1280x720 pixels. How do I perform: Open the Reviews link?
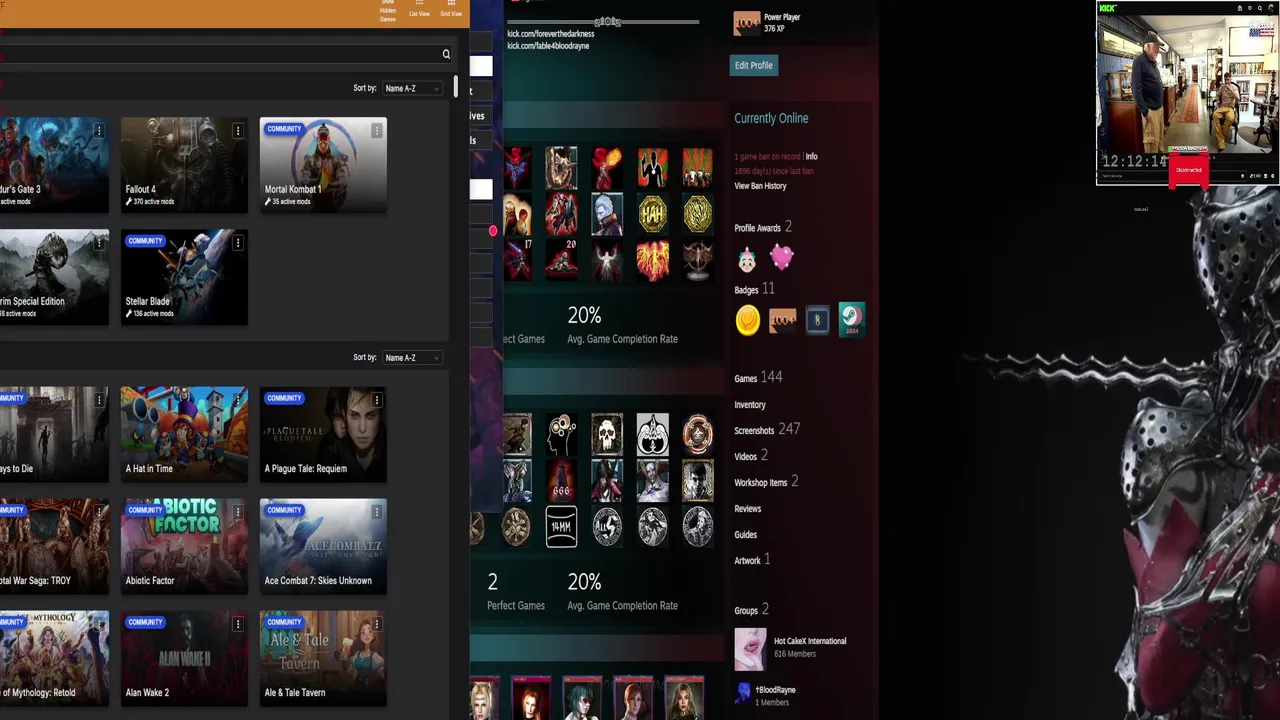(x=748, y=509)
